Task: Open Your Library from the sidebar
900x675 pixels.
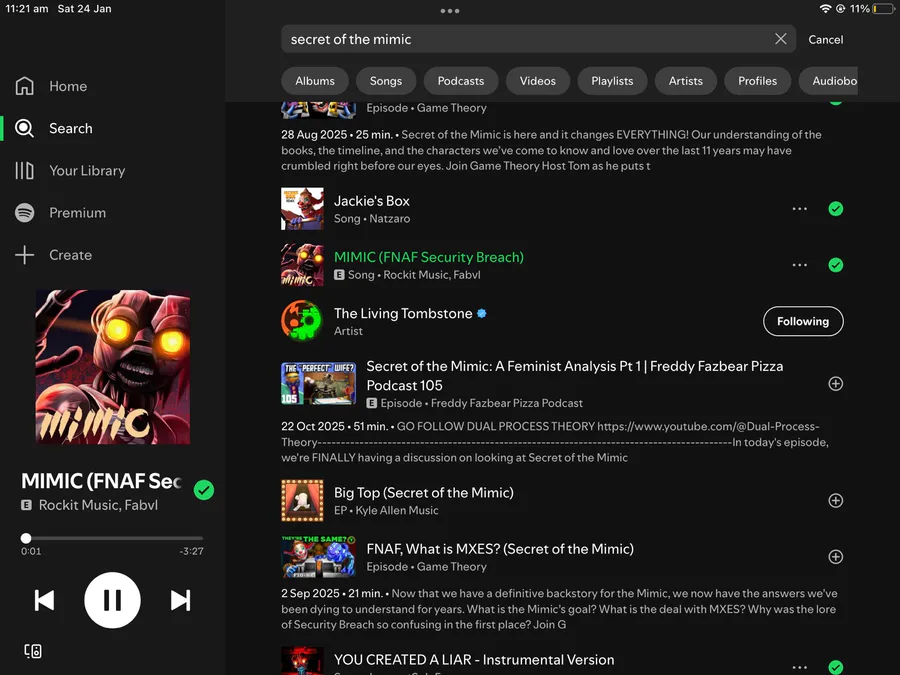Action: (x=70, y=170)
